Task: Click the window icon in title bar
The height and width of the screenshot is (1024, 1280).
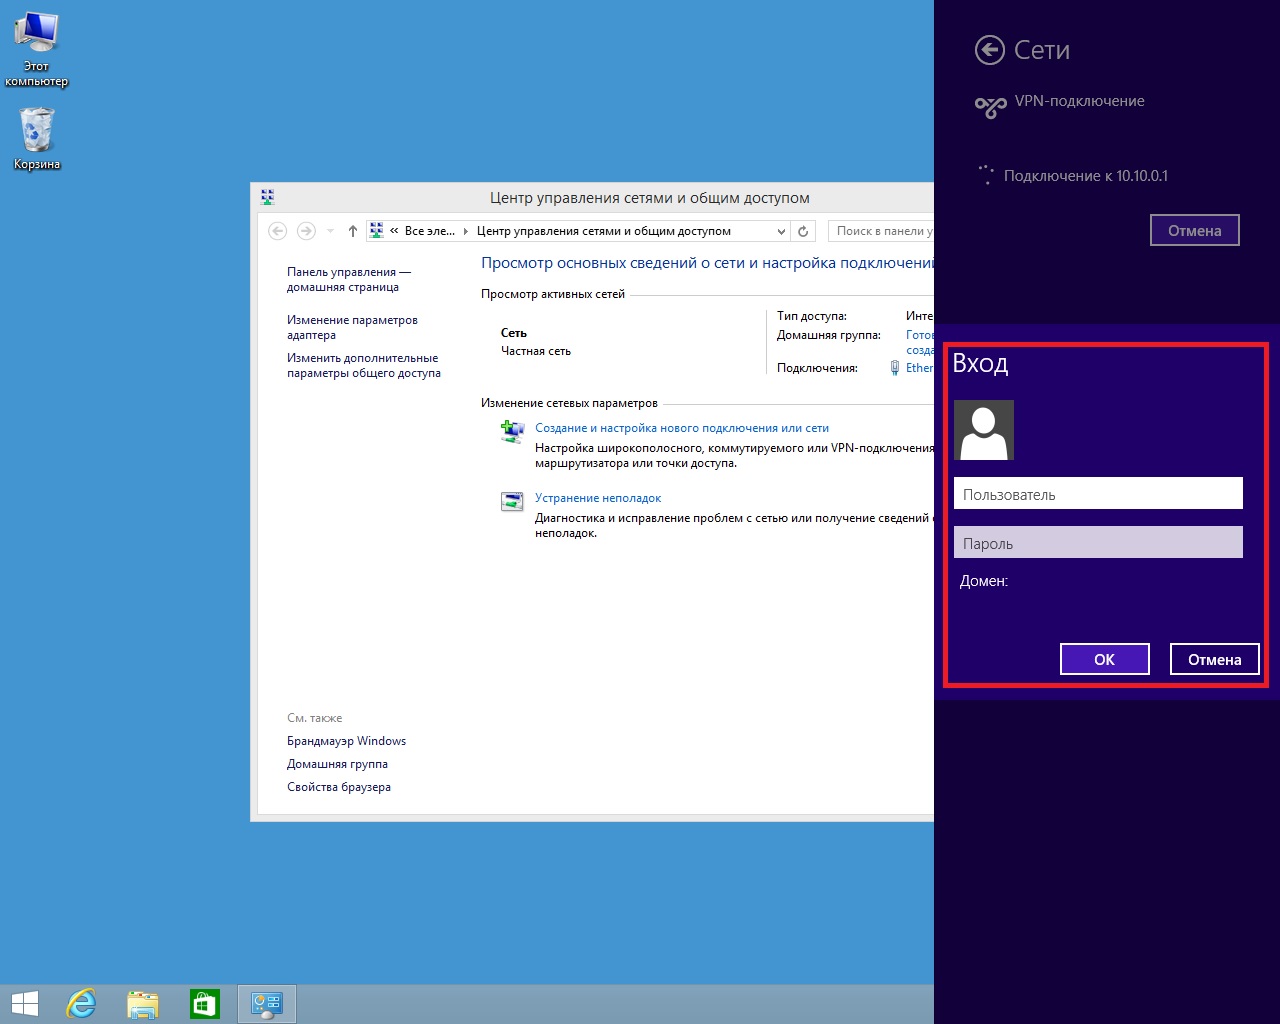Action: coord(267,197)
